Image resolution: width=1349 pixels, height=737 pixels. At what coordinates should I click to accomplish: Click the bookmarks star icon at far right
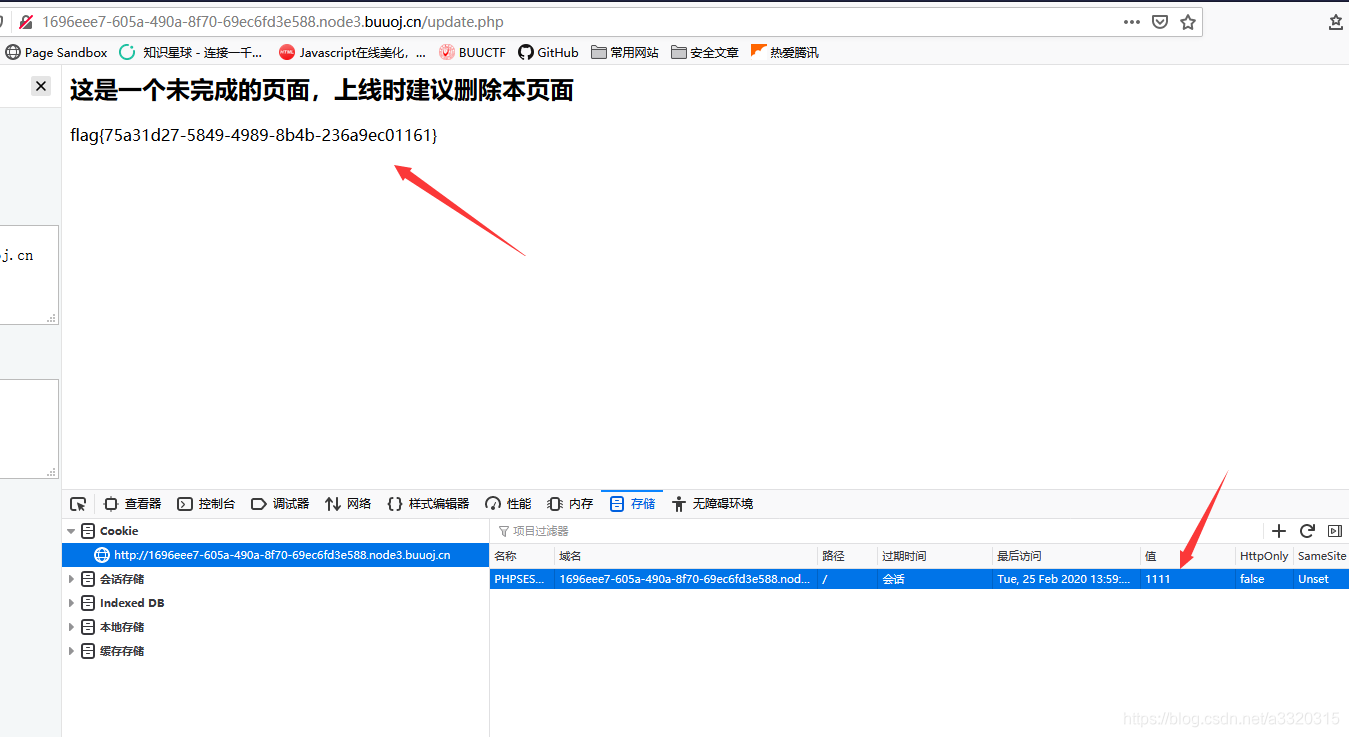1336,22
